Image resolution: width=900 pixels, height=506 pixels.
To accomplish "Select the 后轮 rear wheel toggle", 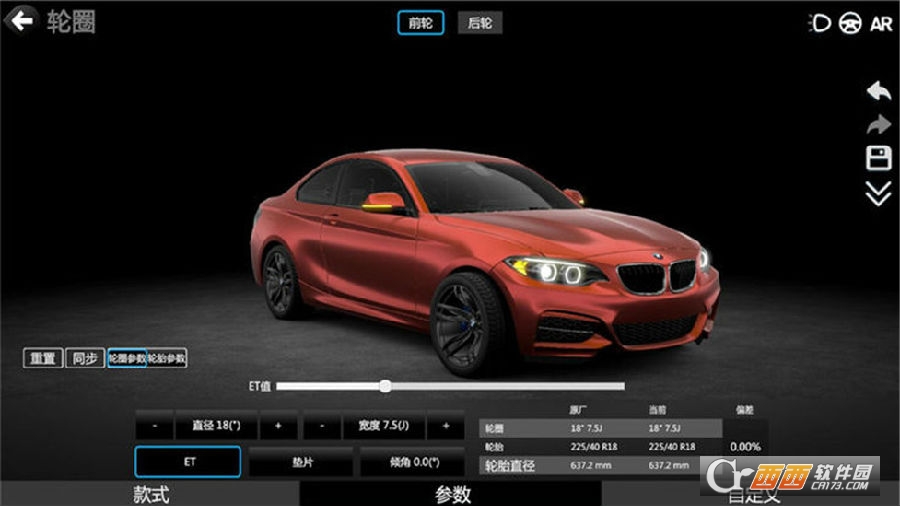I will pos(480,23).
